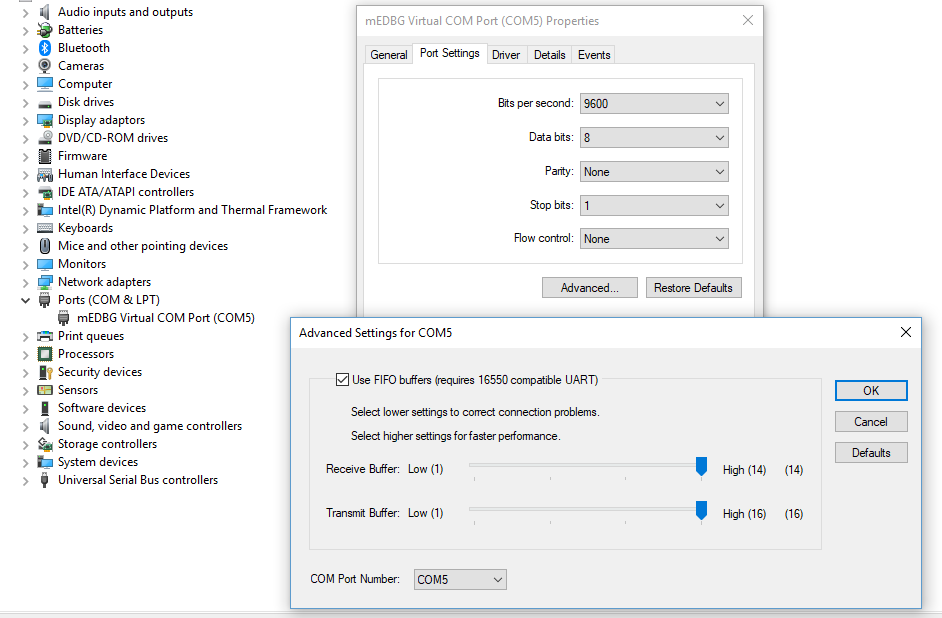Click the Print queues printer icon
Screen dimensions: 942x618
pyautogui.click(x=45, y=336)
